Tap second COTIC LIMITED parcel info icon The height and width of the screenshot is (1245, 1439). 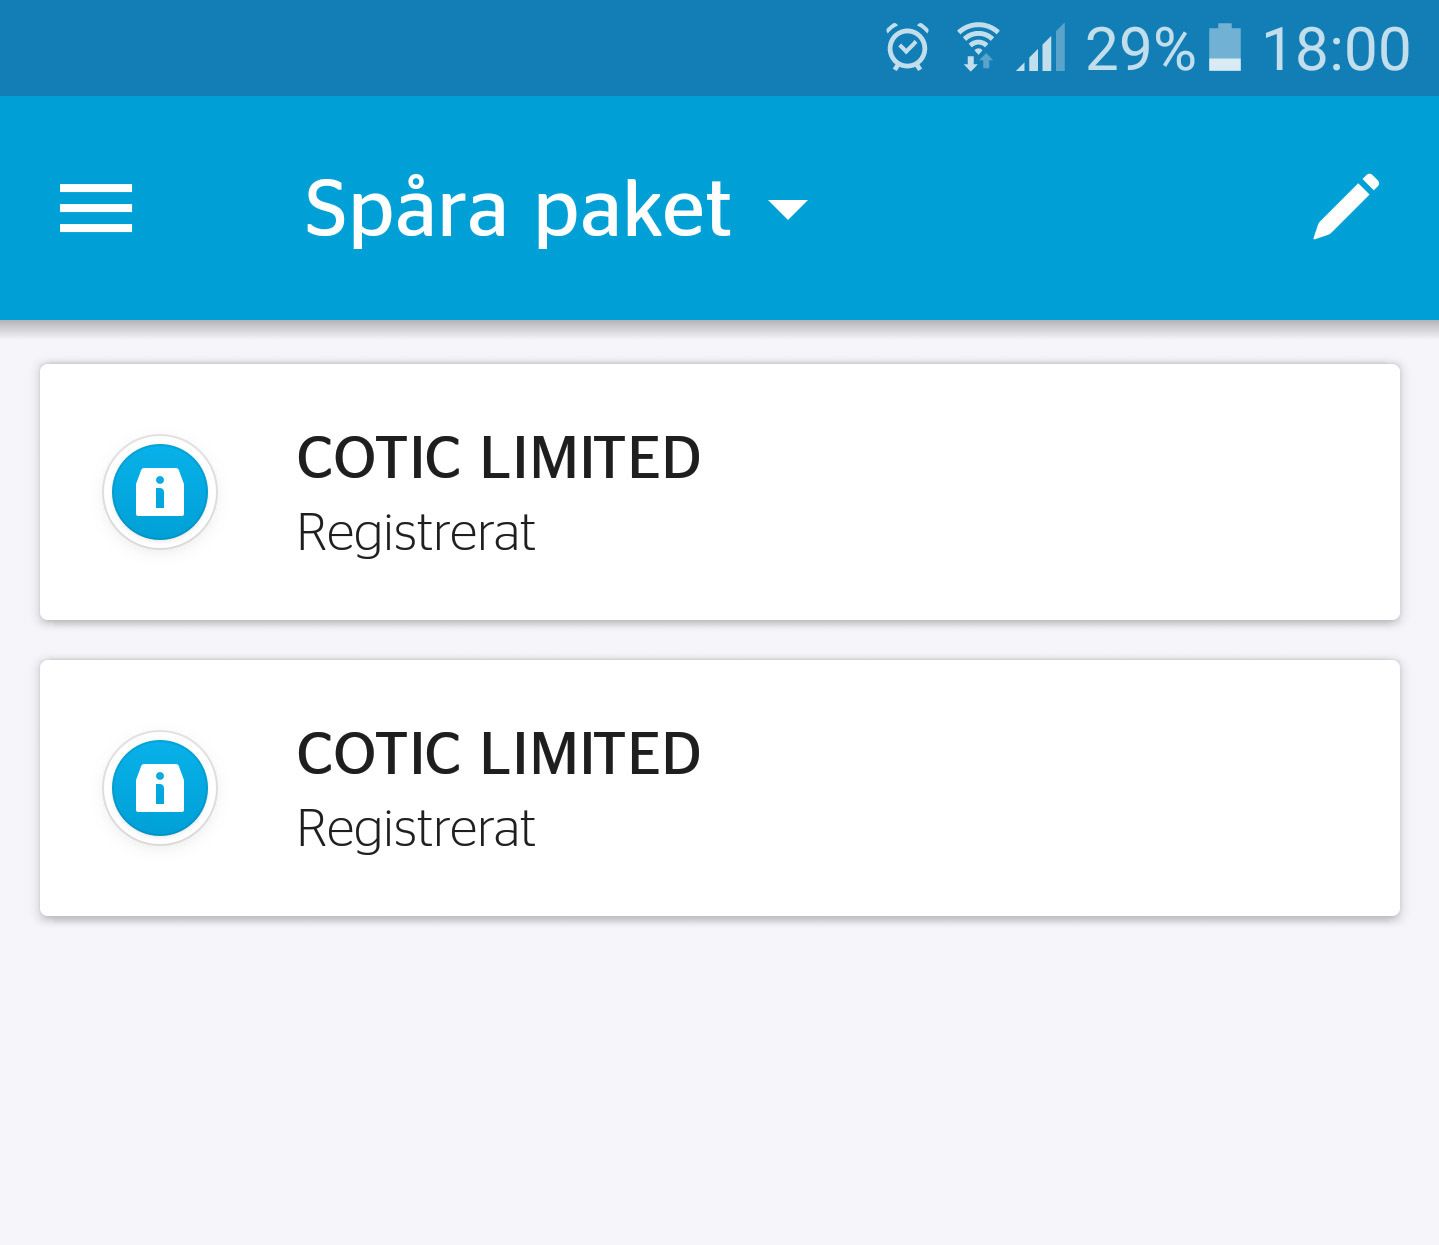pyautogui.click(x=160, y=788)
